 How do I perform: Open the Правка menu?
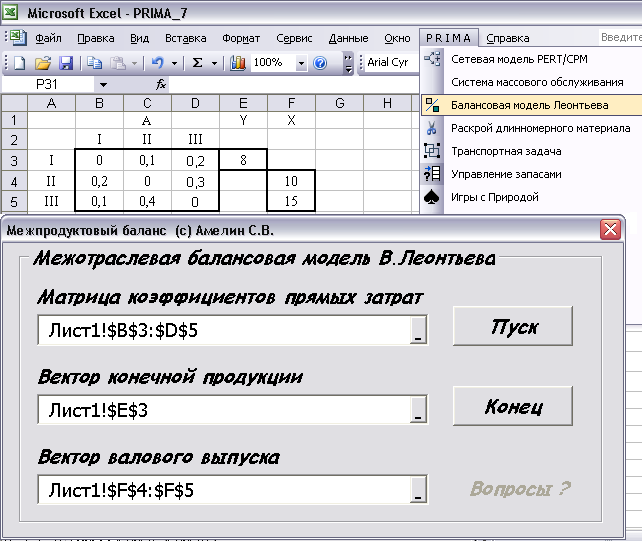tap(96, 38)
